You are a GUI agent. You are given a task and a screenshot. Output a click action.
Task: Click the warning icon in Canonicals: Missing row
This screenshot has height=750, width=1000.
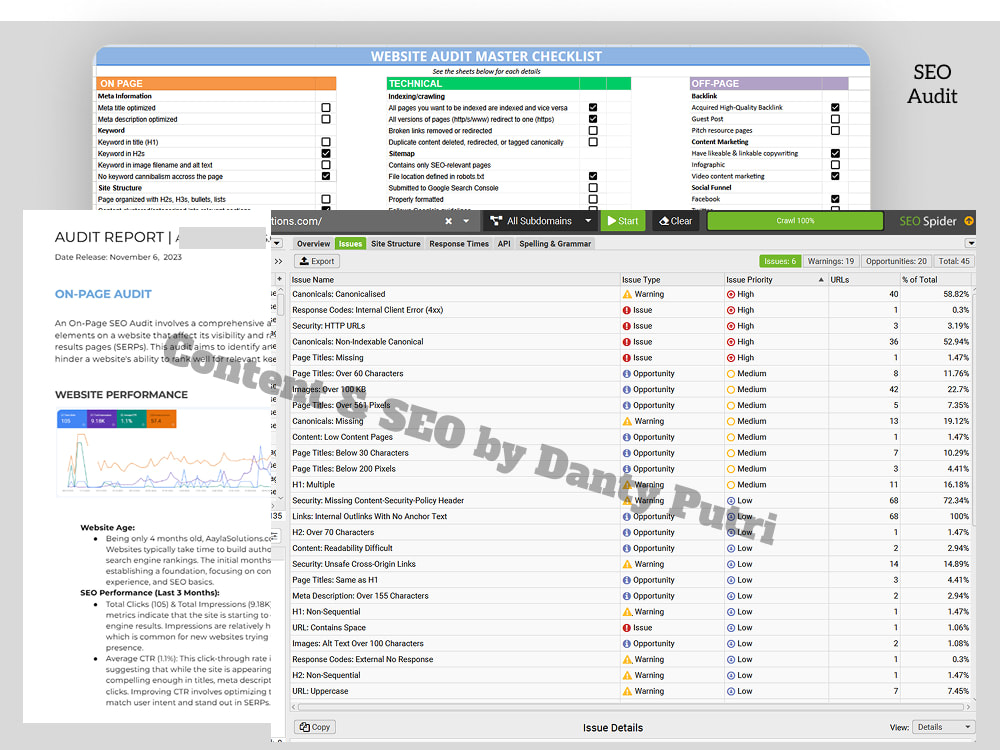click(x=627, y=421)
